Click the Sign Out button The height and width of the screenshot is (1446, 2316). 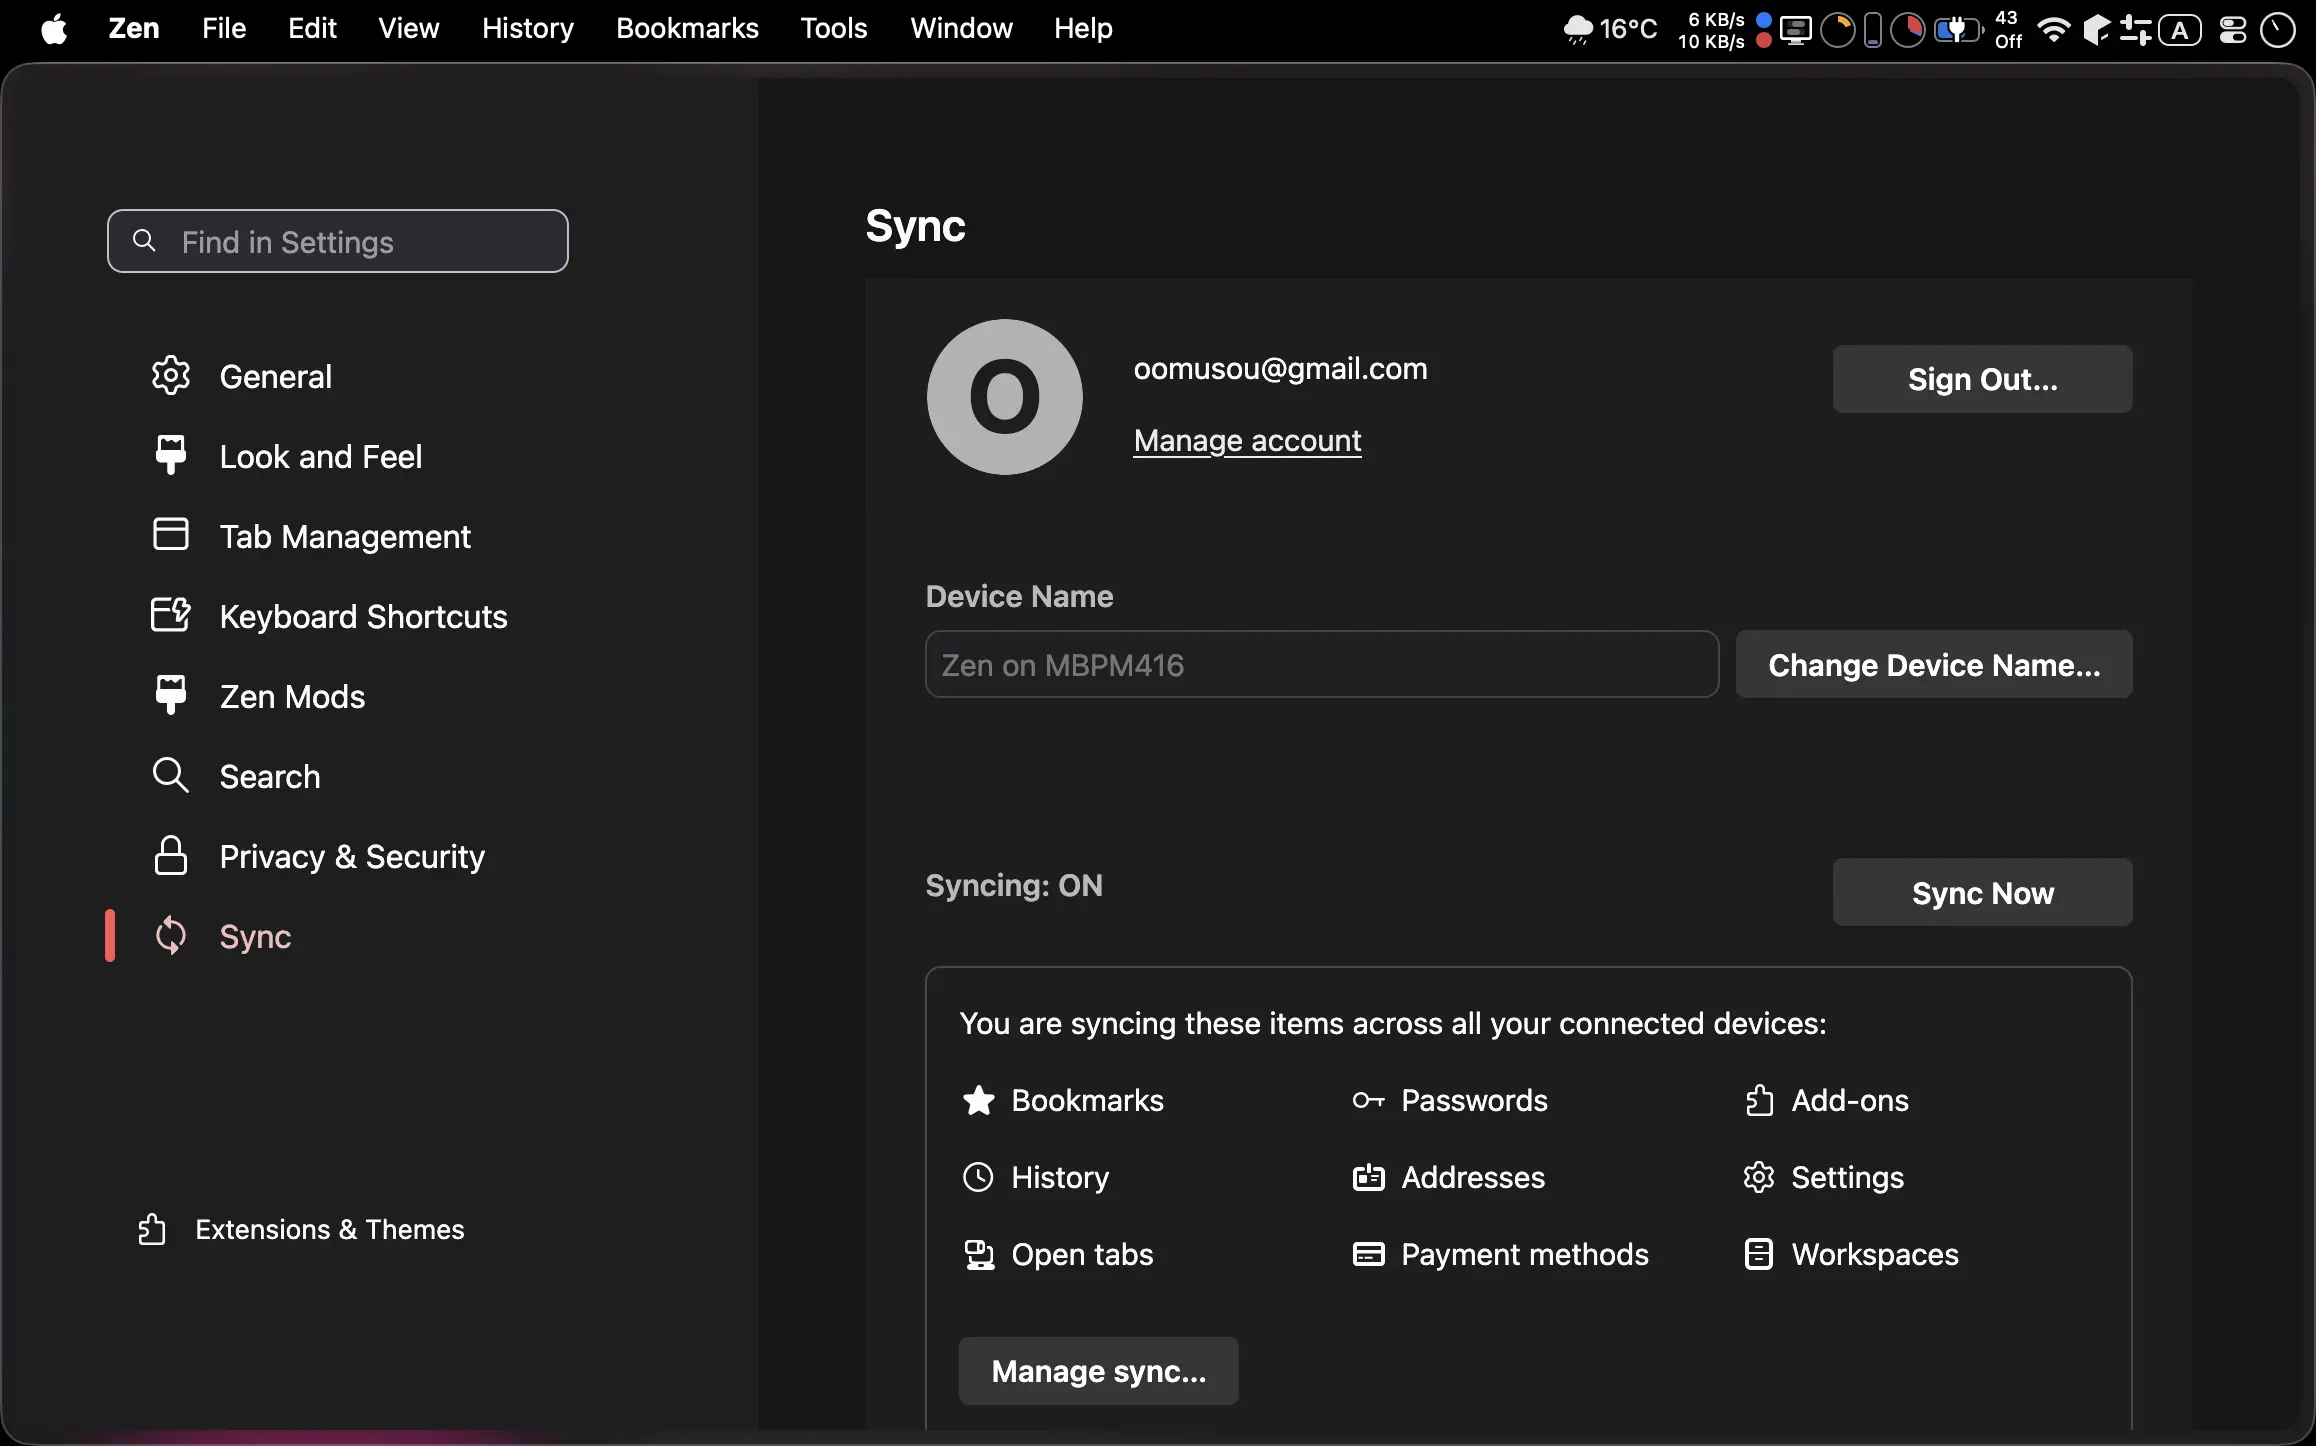point(1982,379)
